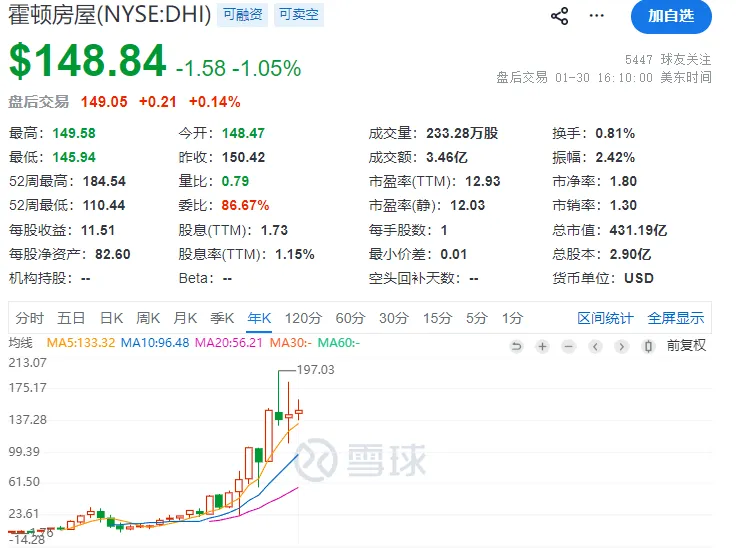The height and width of the screenshot is (548, 746).
Task: Click the stock title 霍顿房屋(NYSE:DHI)
Action: (x=110, y=15)
